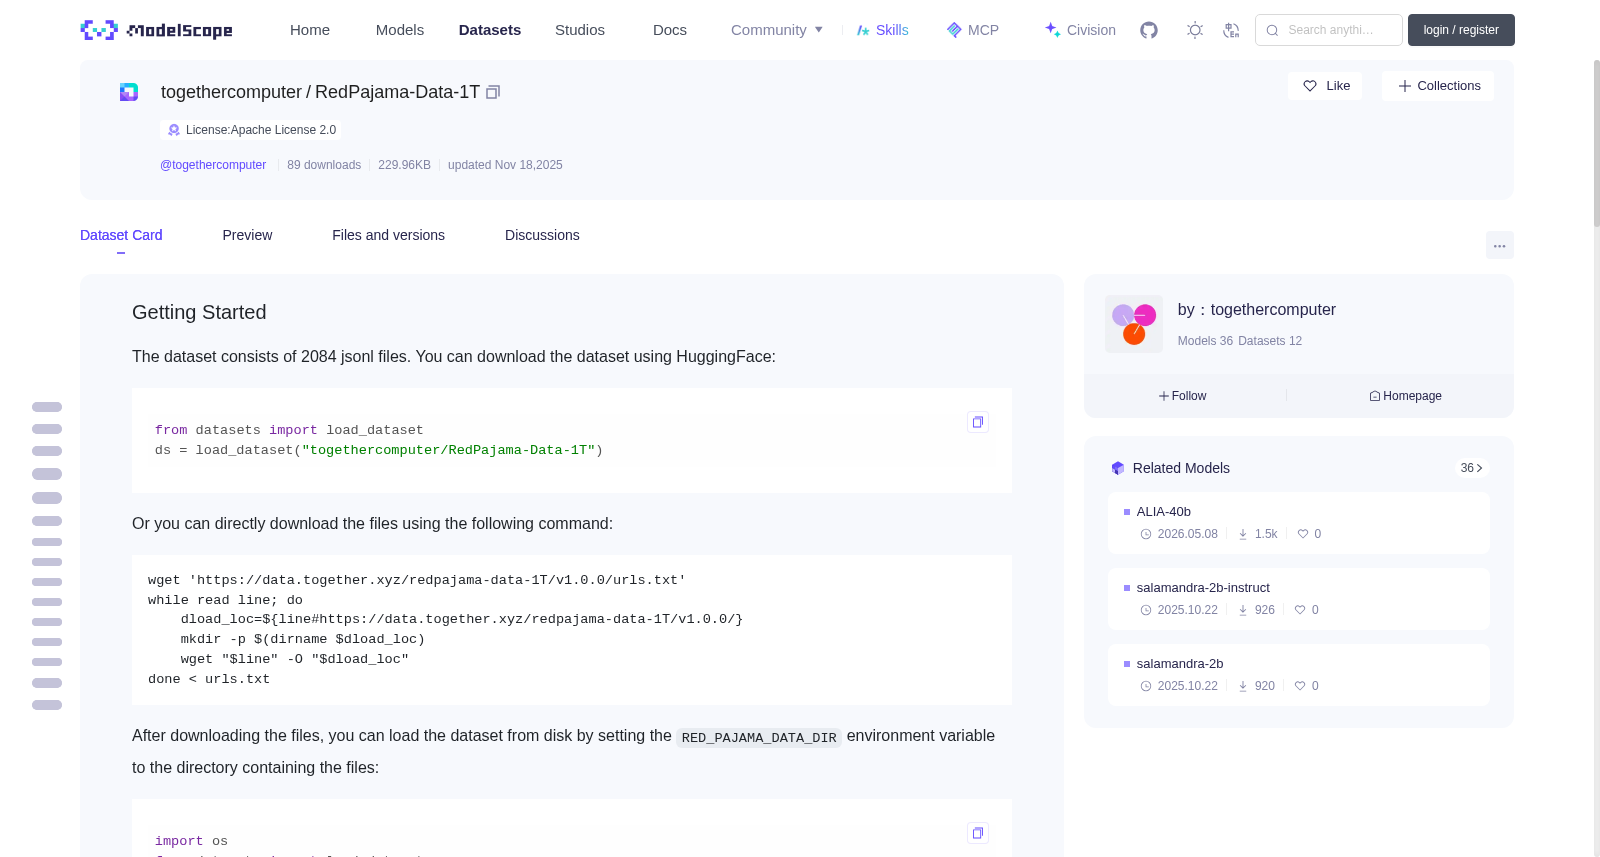This screenshot has height=857, width=1600.
Task: Like this dataset
Action: [x=1325, y=86]
